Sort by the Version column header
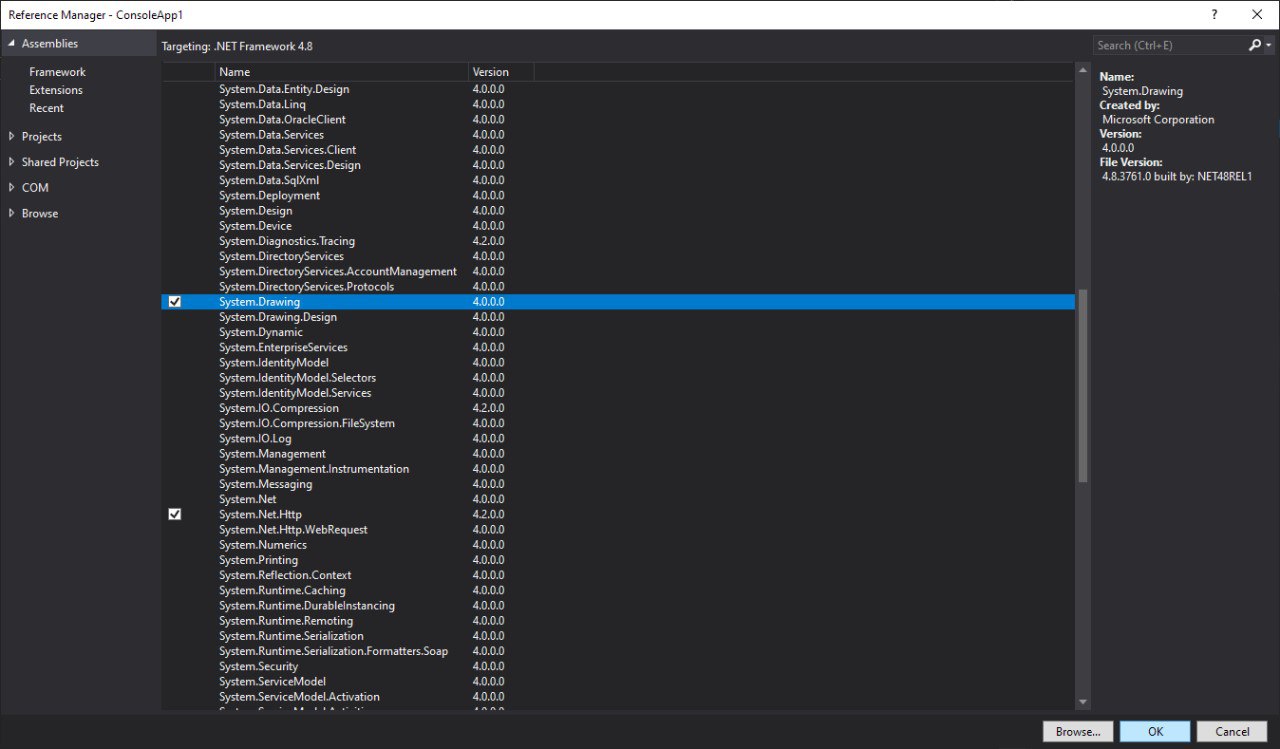1280x749 pixels. tap(501, 72)
